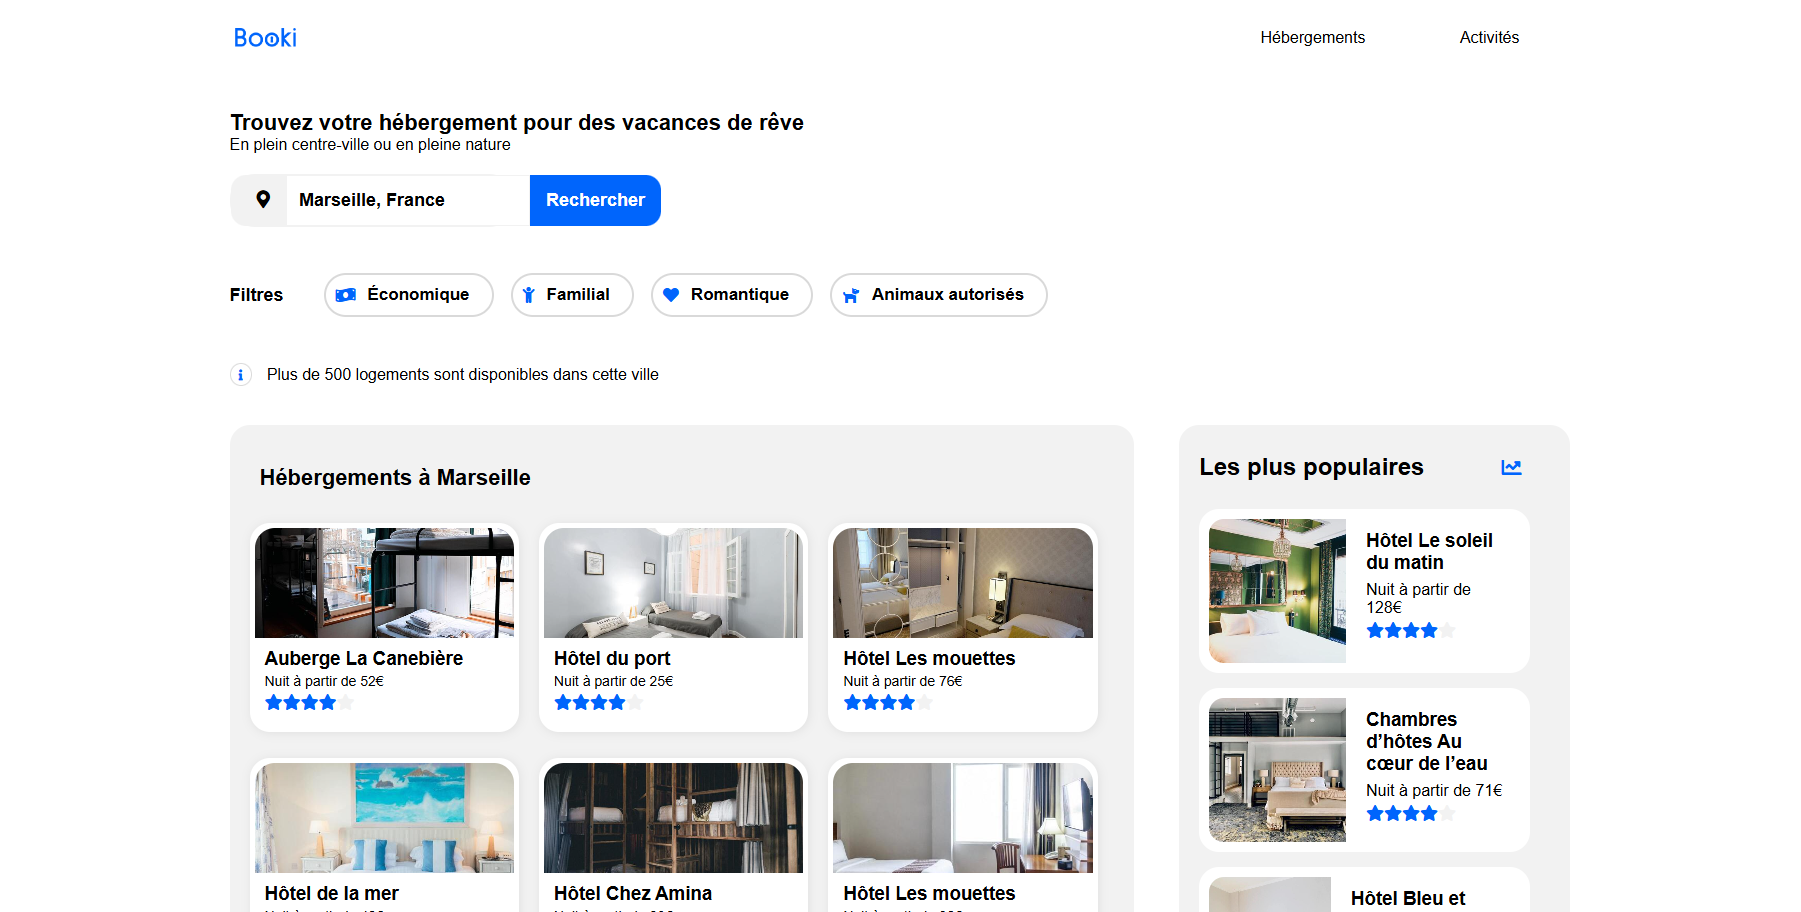Toggle the Économique filter
This screenshot has height=912, width=1801.
408,294
